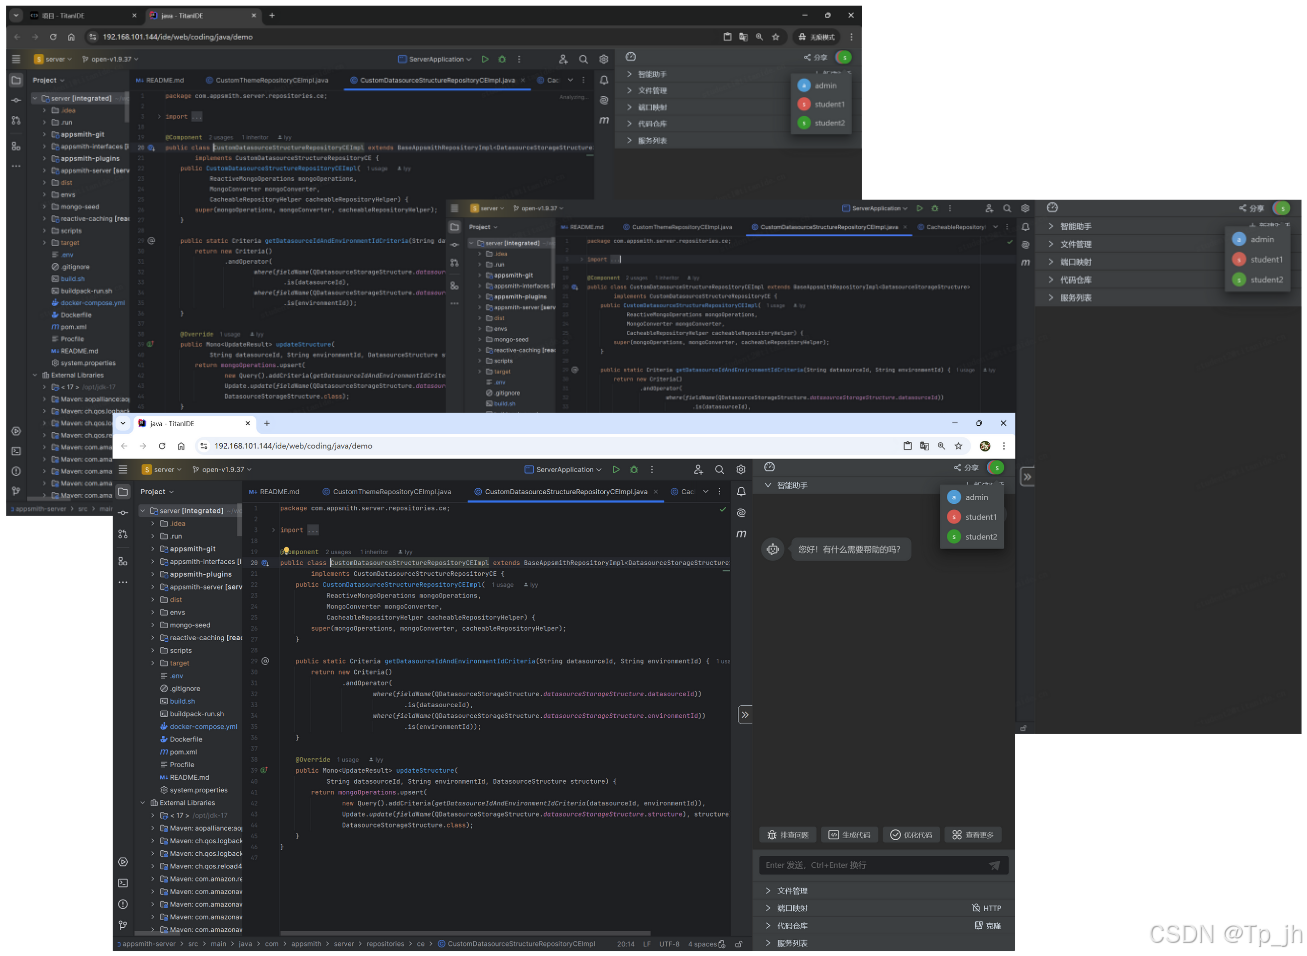The width and height of the screenshot is (1307, 956).
Task: Open the Terminal tool icon in front window
Action: 123,883
